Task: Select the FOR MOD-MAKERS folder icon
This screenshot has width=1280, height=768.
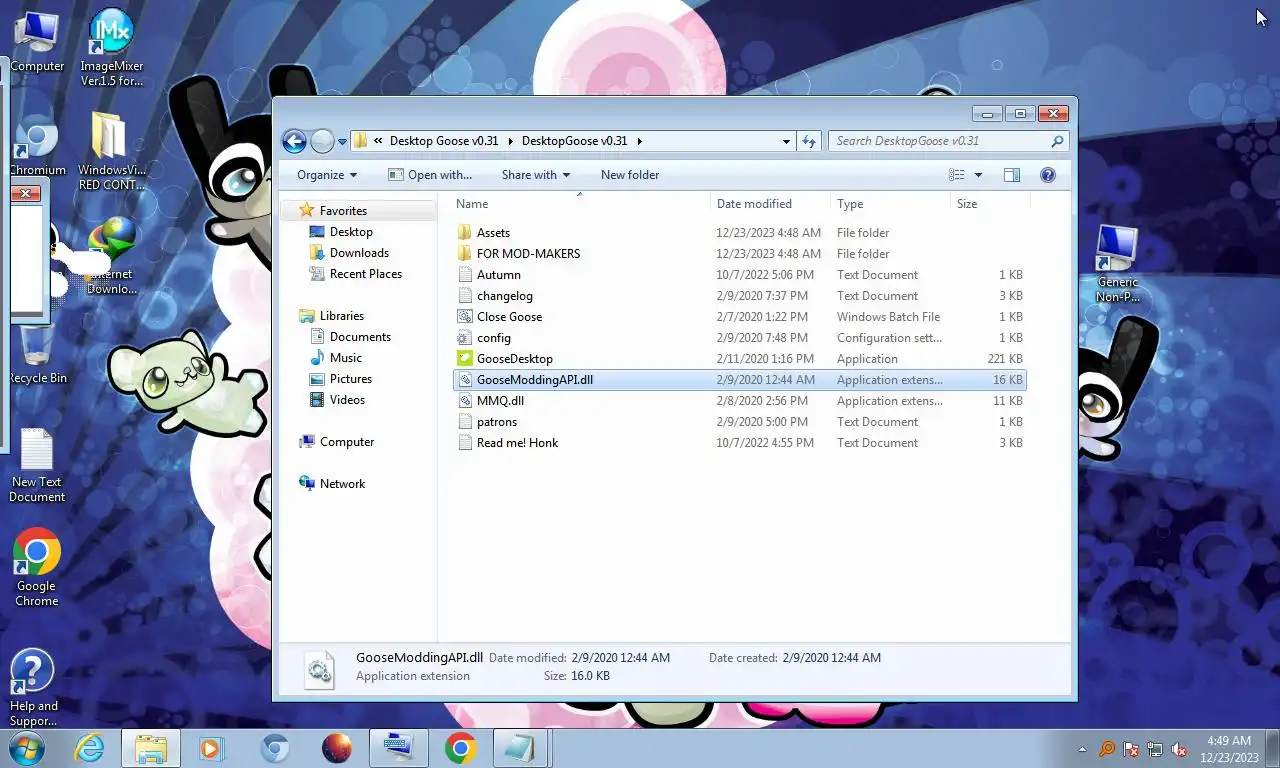Action: [464, 254]
